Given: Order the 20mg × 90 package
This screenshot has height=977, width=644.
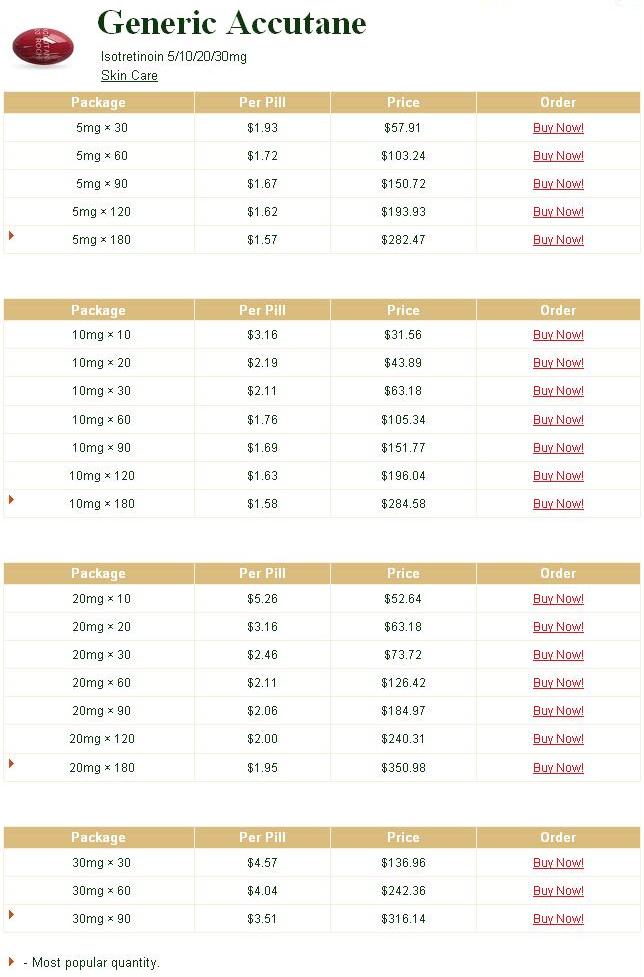Looking at the screenshot, I should tap(558, 711).
